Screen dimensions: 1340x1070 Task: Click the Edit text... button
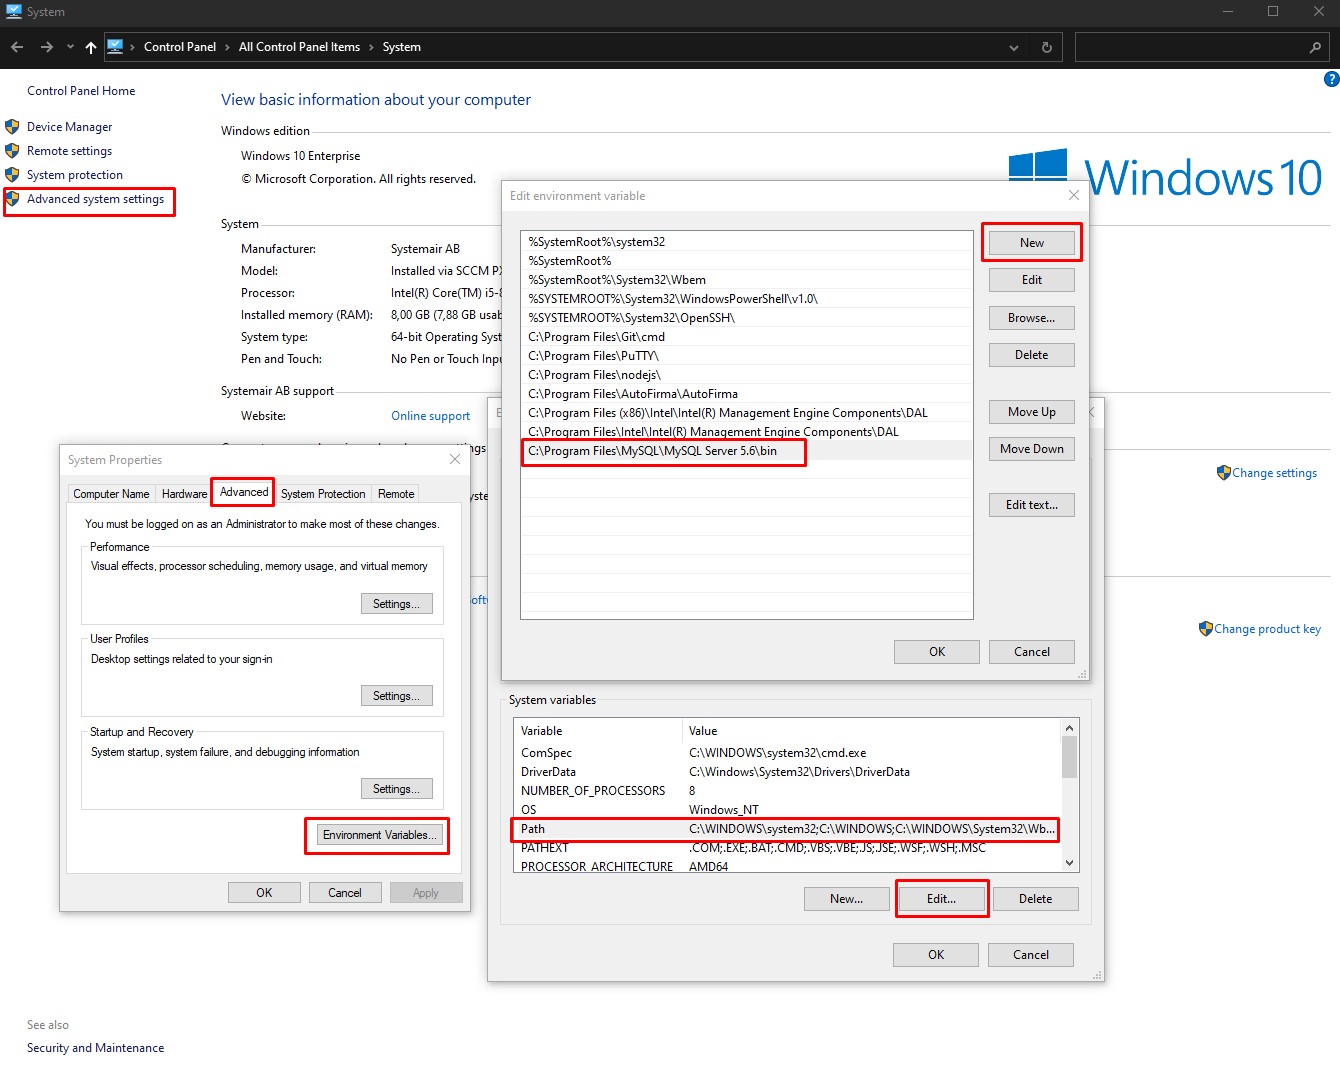tap(1032, 505)
